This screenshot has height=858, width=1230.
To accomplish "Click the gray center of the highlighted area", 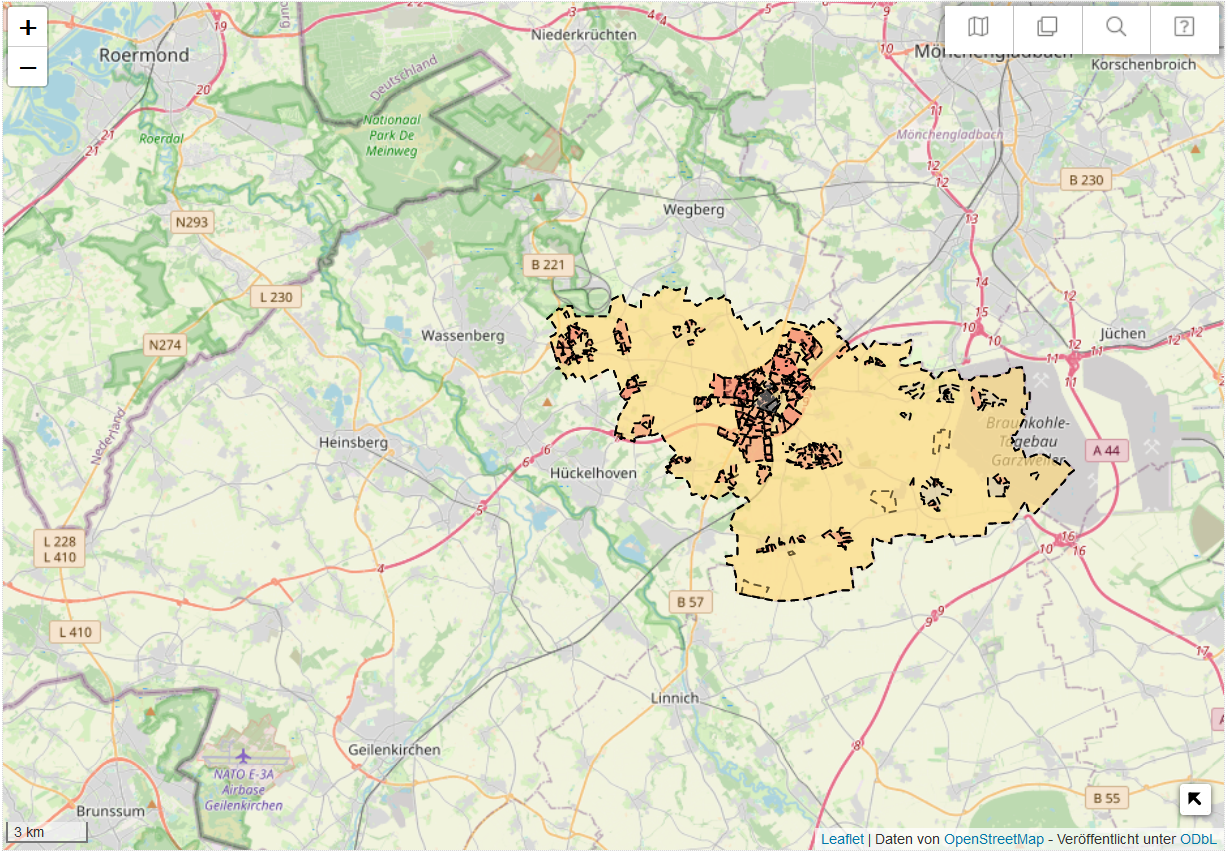I will click(767, 399).
